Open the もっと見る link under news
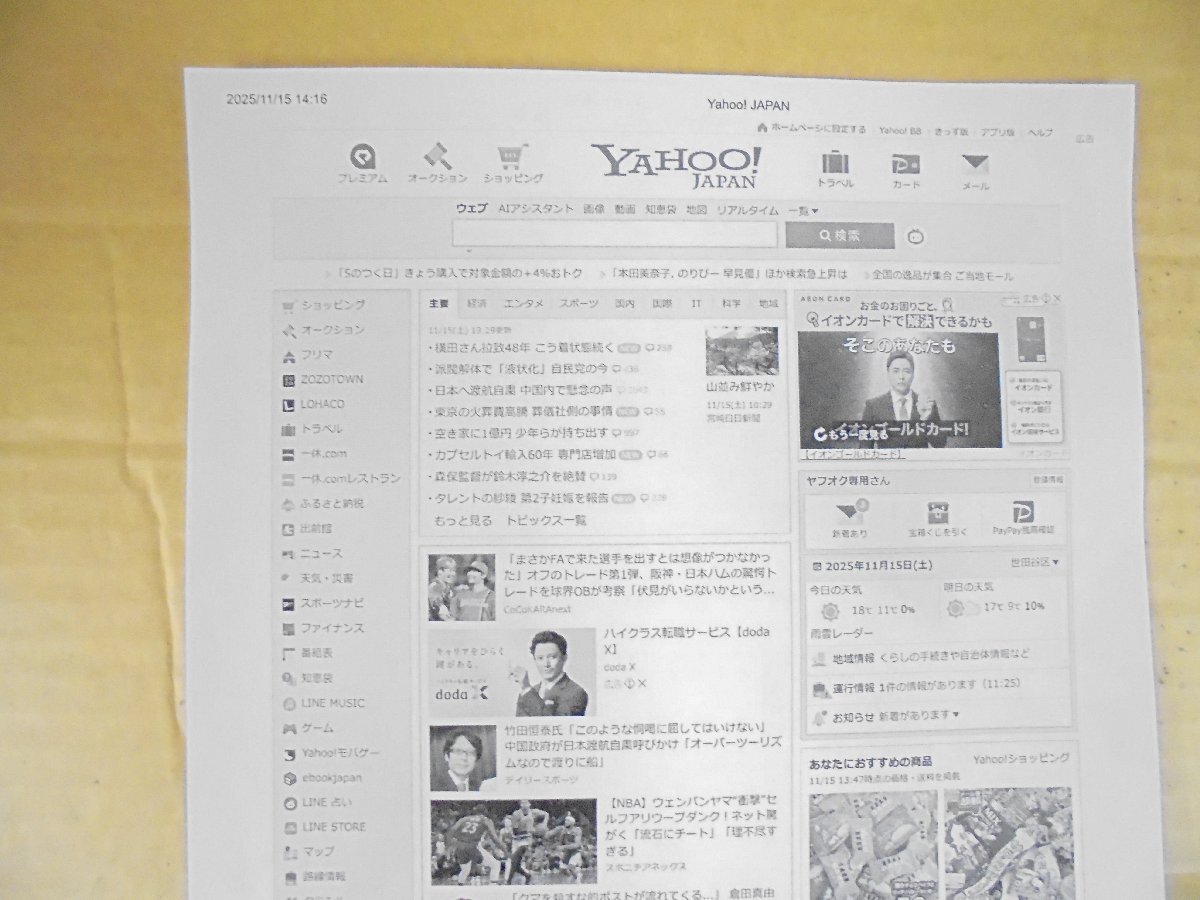 463,521
